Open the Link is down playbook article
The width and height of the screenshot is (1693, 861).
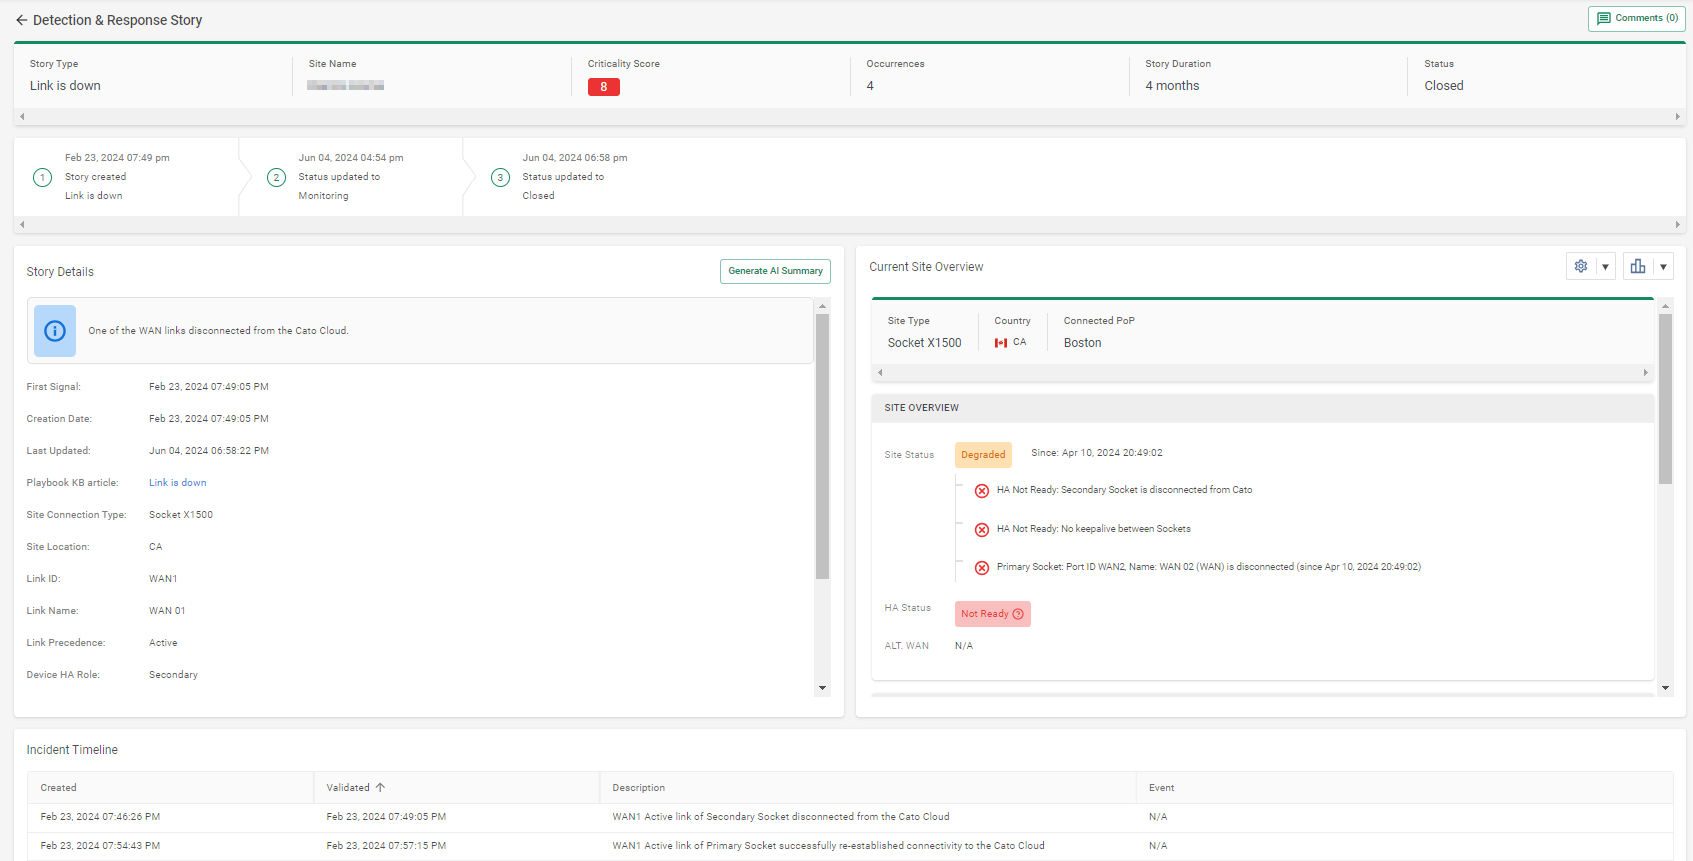(178, 483)
